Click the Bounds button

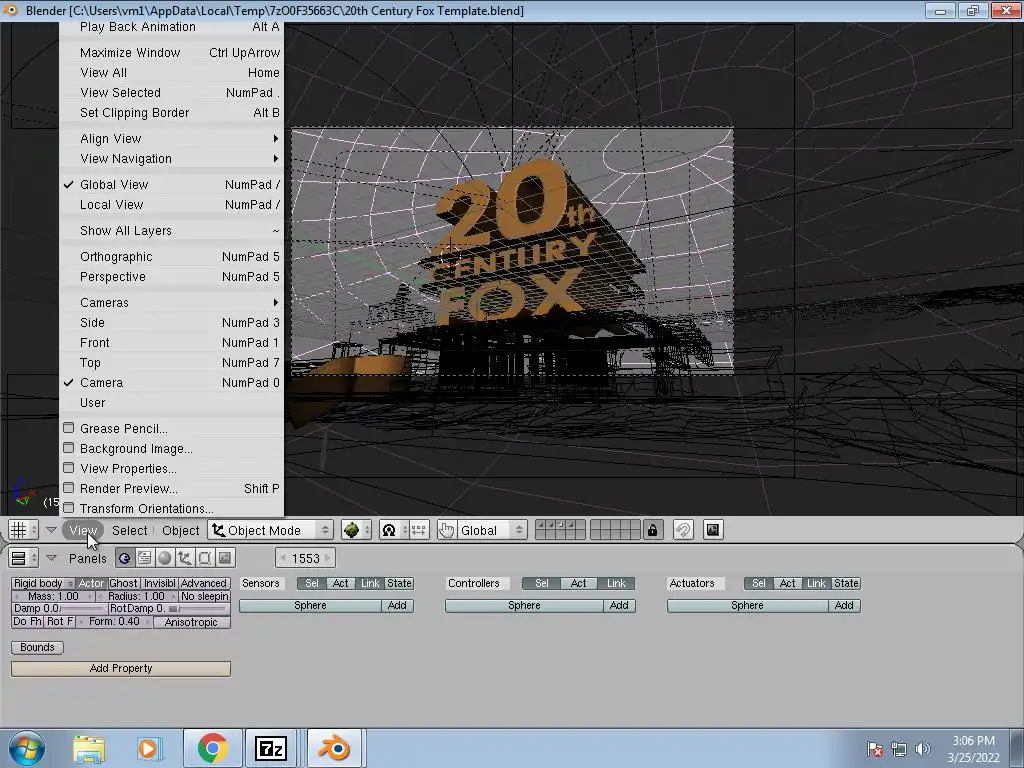pos(37,647)
